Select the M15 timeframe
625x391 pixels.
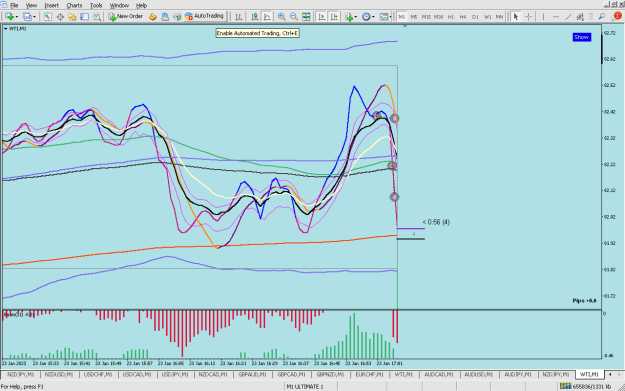426,17
